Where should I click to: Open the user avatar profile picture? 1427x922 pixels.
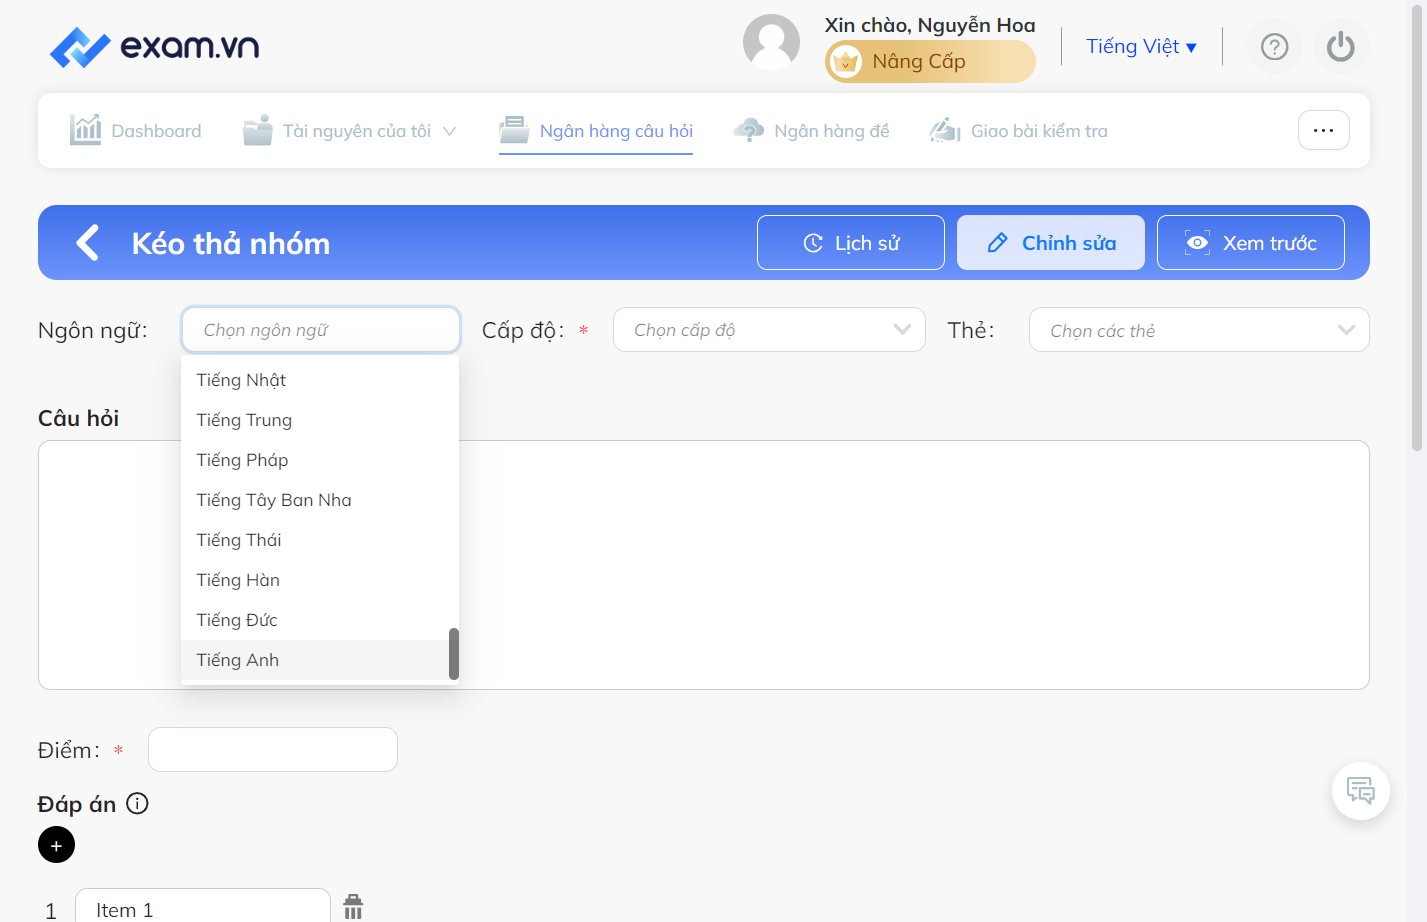pos(771,43)
